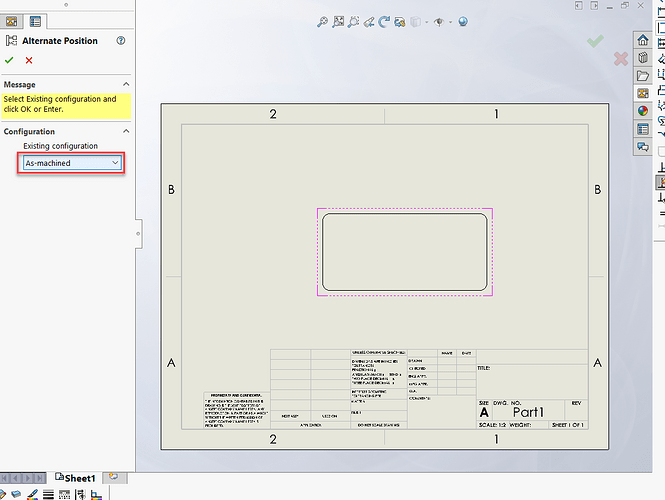Open the Home icon in the task pane
The height and width of the screenshot is (500, 665).
[643, 39]
